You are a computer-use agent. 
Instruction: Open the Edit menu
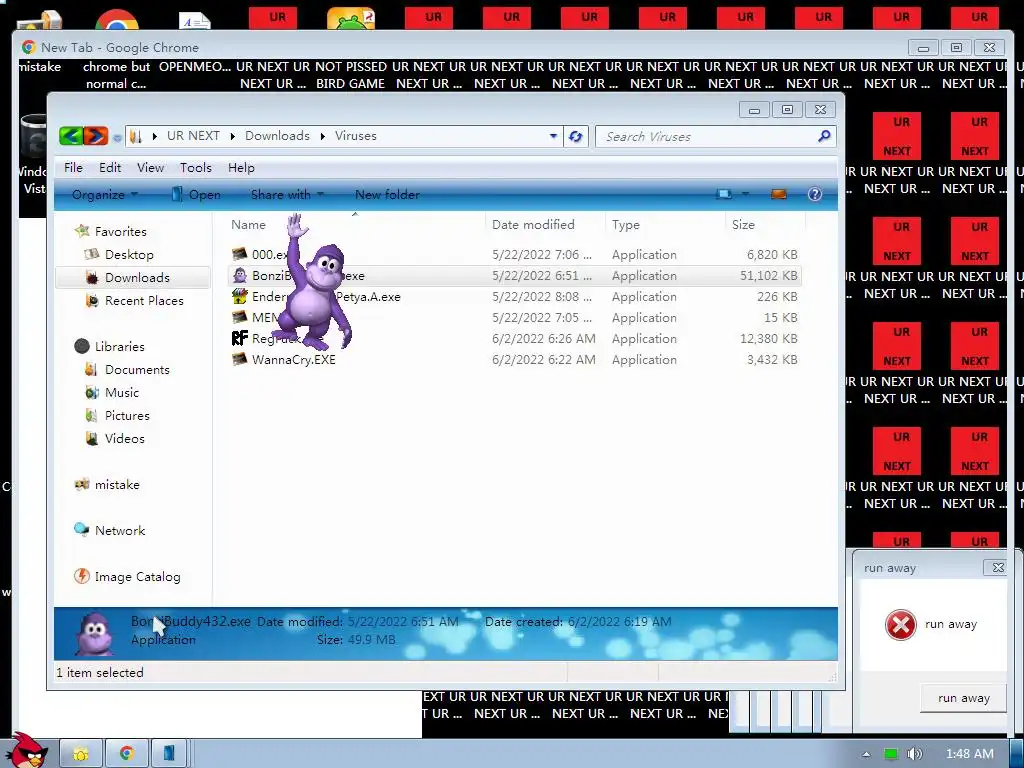pos(110,168)
